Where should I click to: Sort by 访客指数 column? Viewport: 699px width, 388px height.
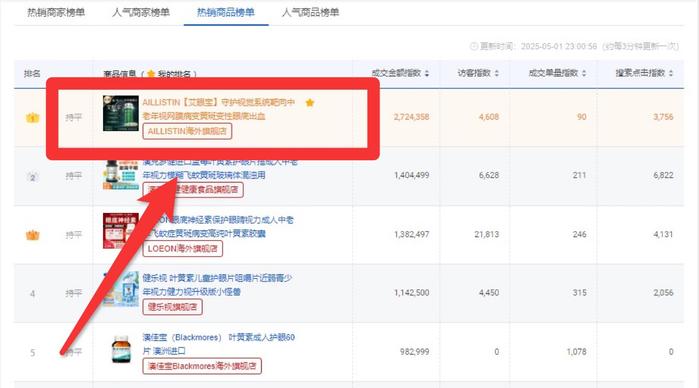point(478,73)
